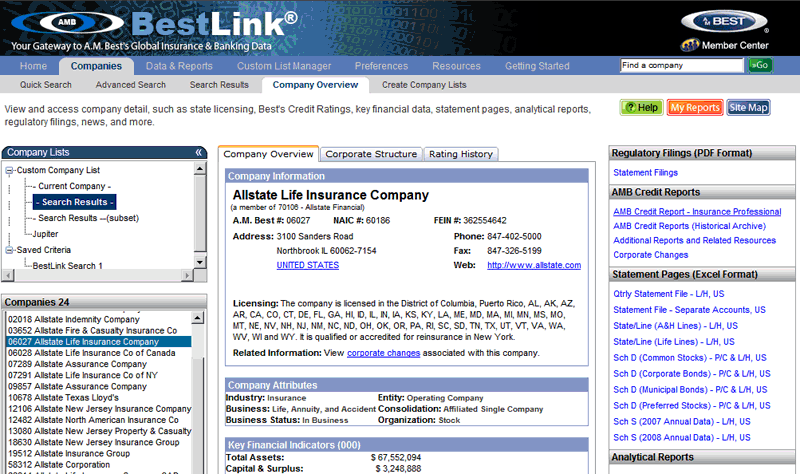The image size is (800, 474).
Task: Select 02018 Allstate Indemnity Company
Action: 73,319
